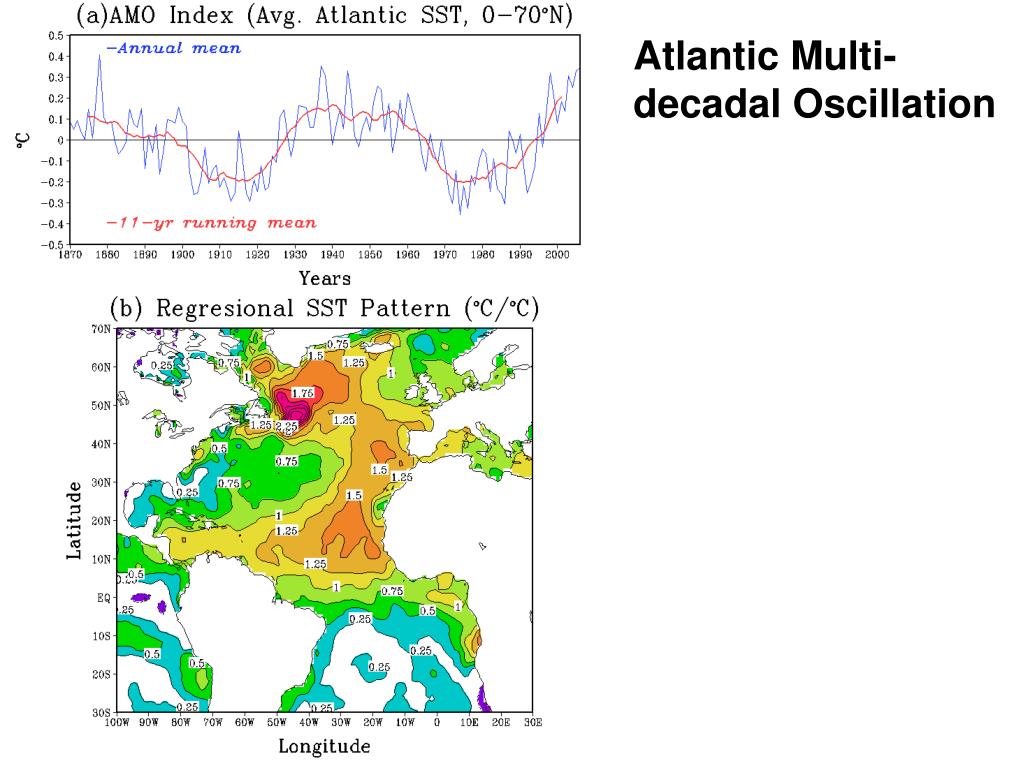Click the 'Longitude' axis label
The width and height of the screenshot is (1024, 768).
click(x=325, y=746)
